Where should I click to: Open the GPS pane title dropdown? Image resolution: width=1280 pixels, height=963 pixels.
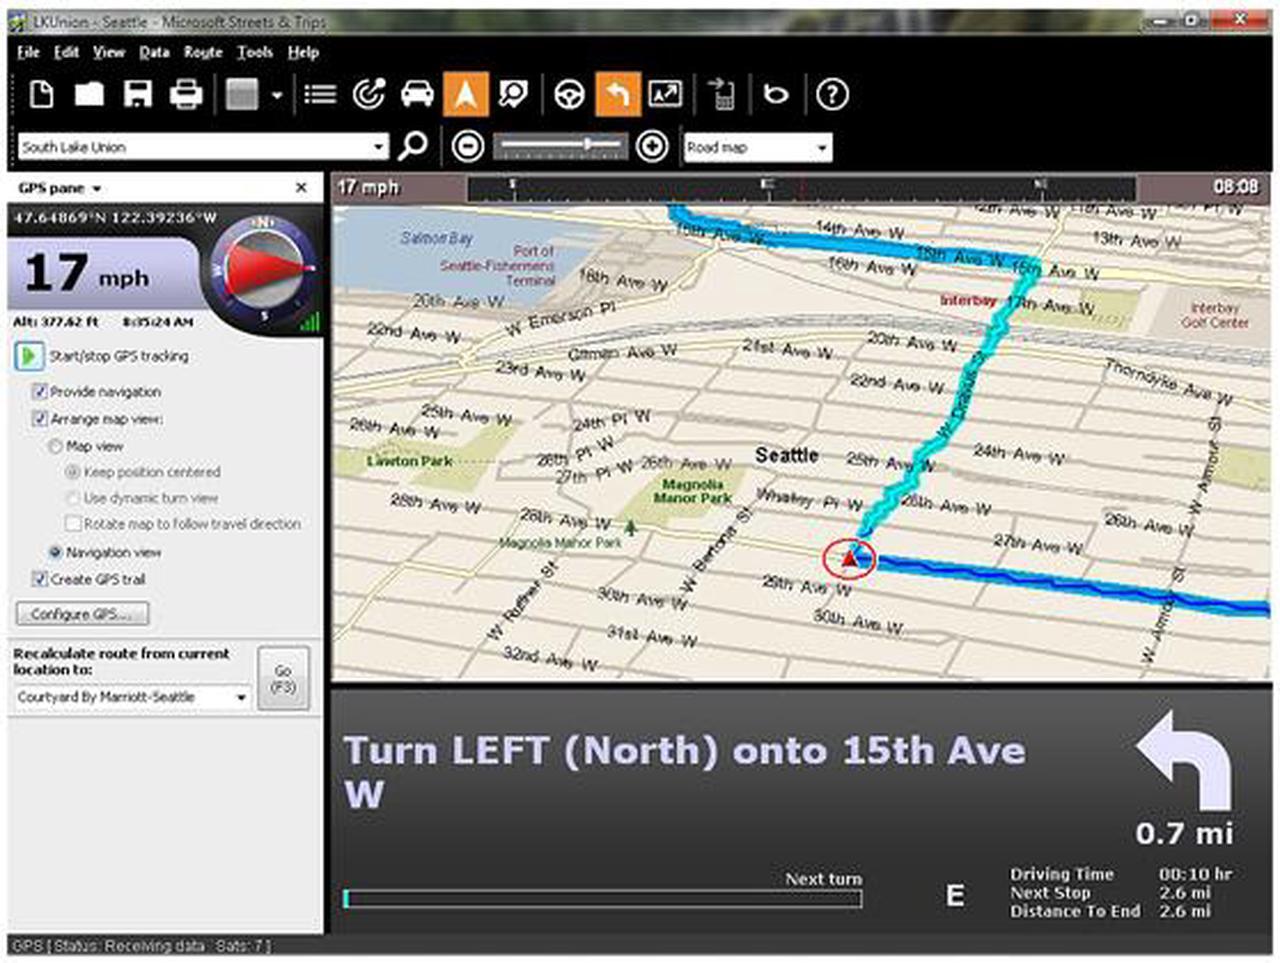96,188
